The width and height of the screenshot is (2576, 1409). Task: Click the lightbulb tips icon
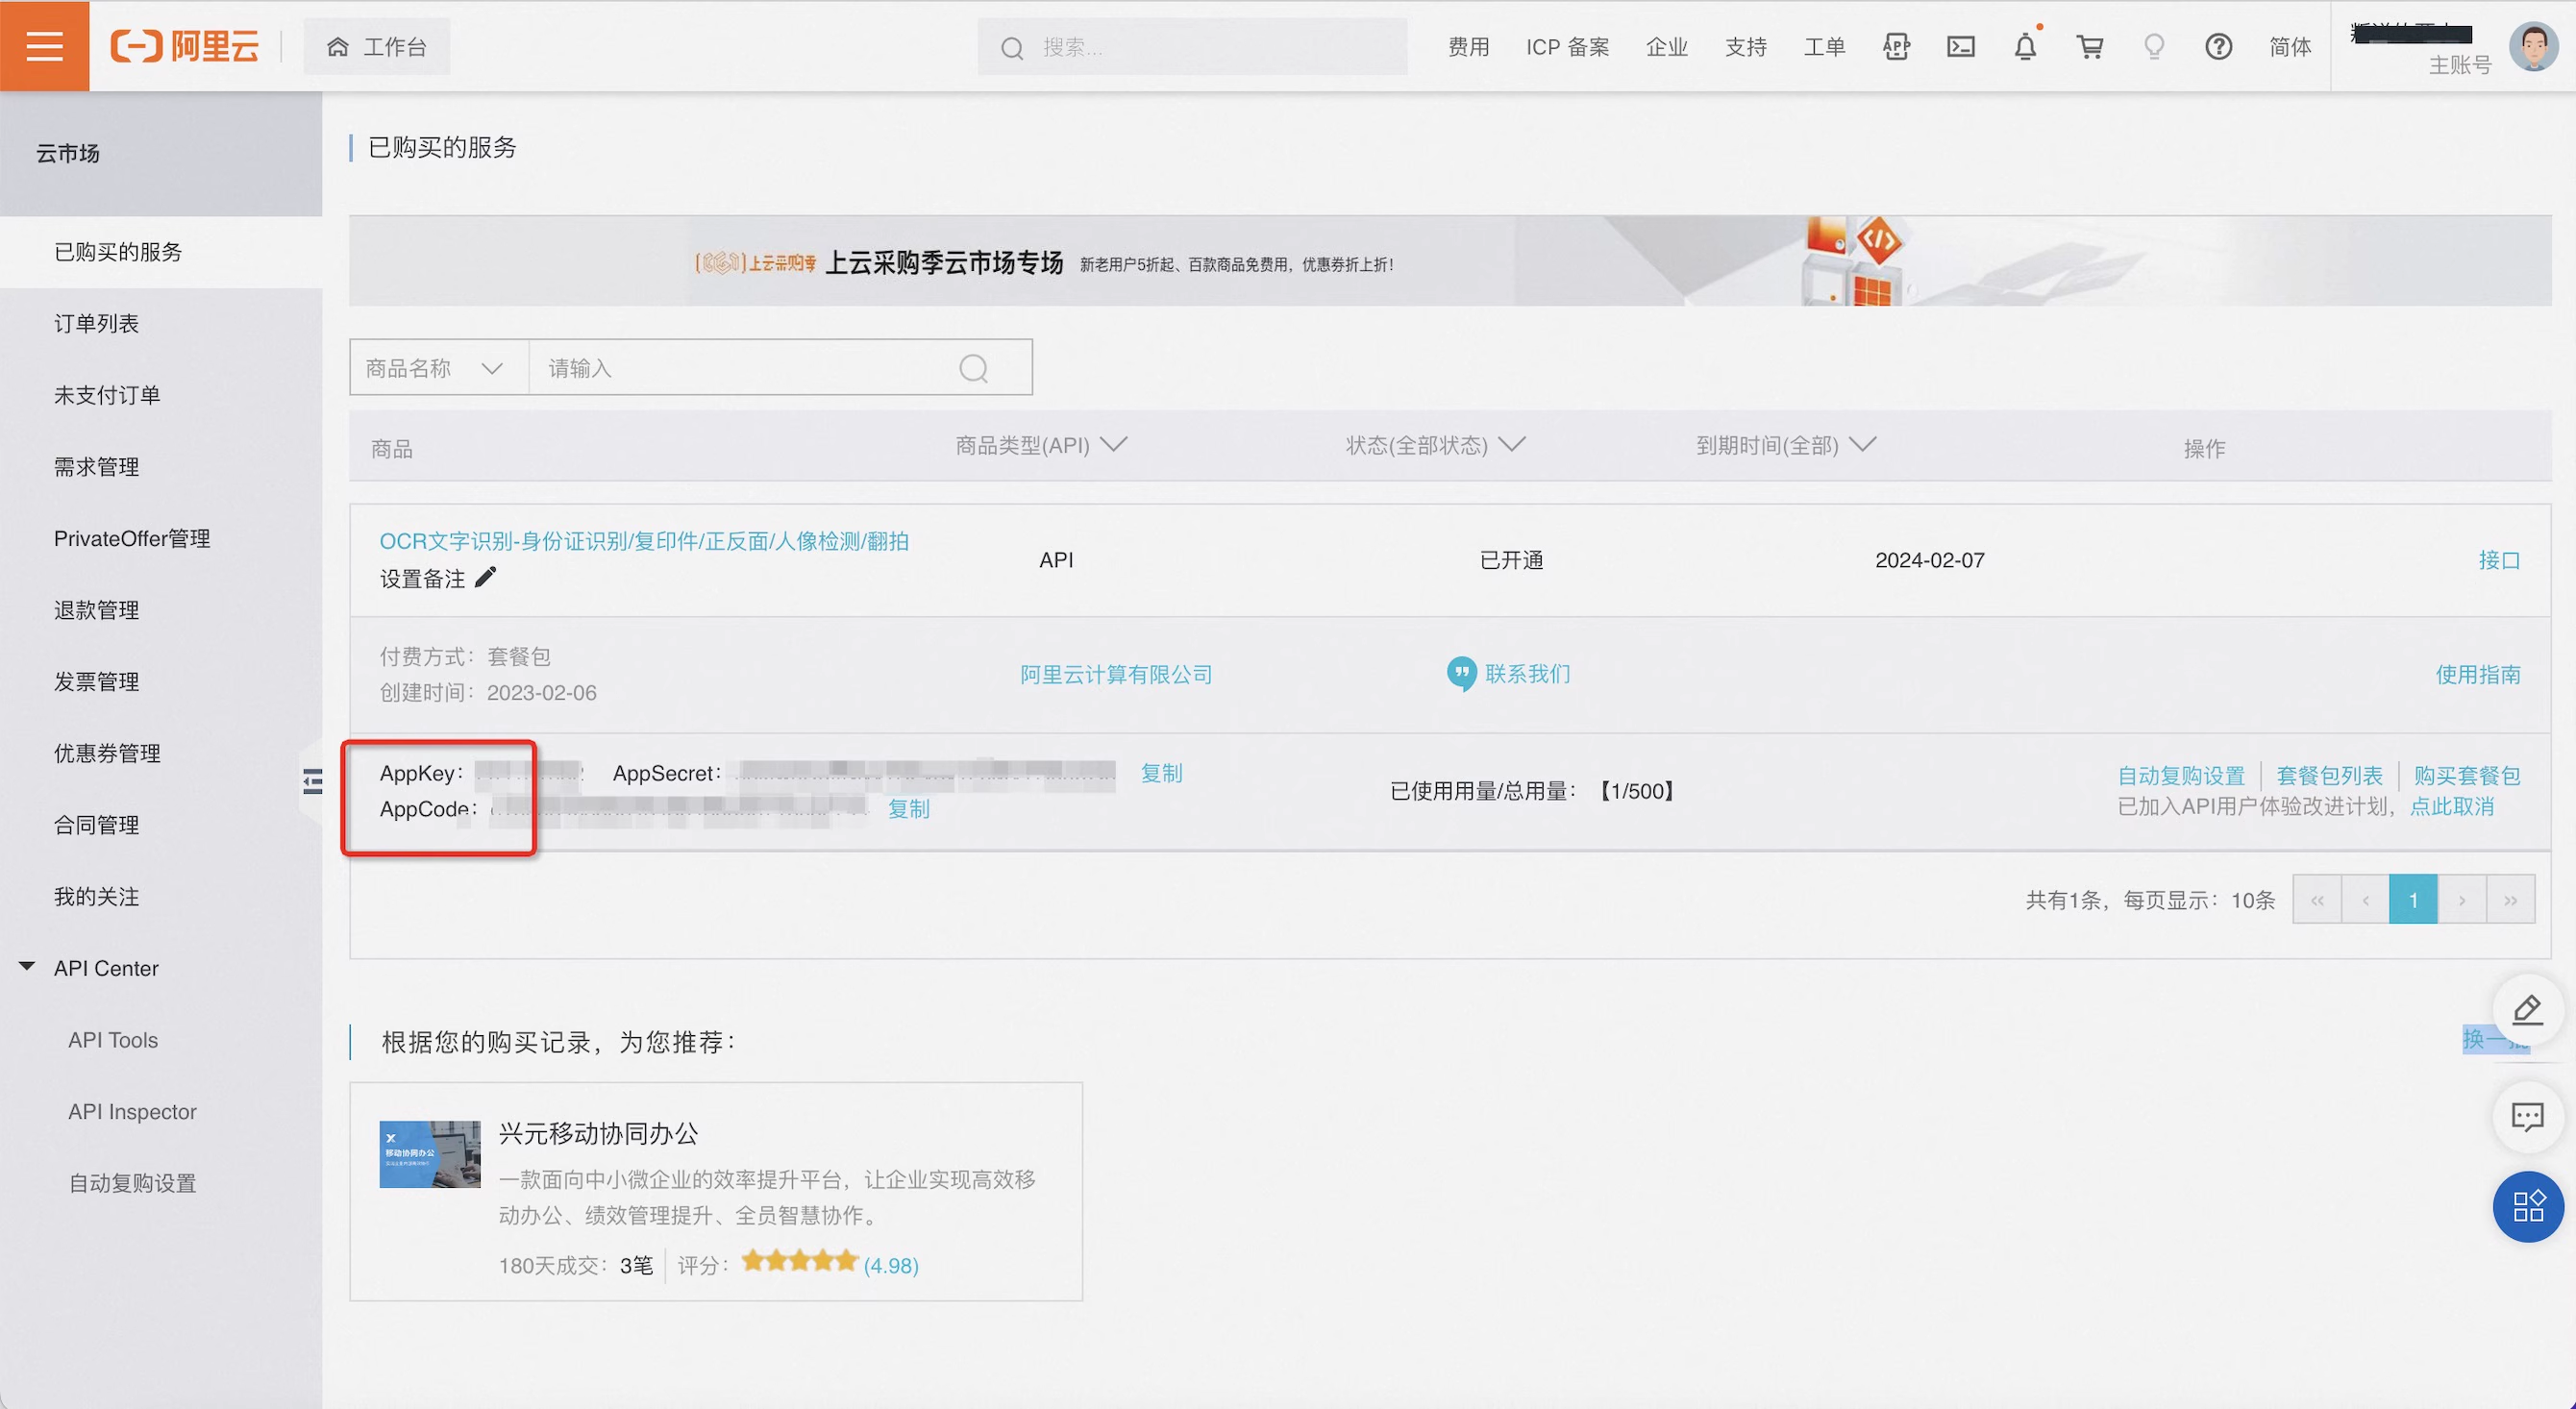pos(2154,47)
